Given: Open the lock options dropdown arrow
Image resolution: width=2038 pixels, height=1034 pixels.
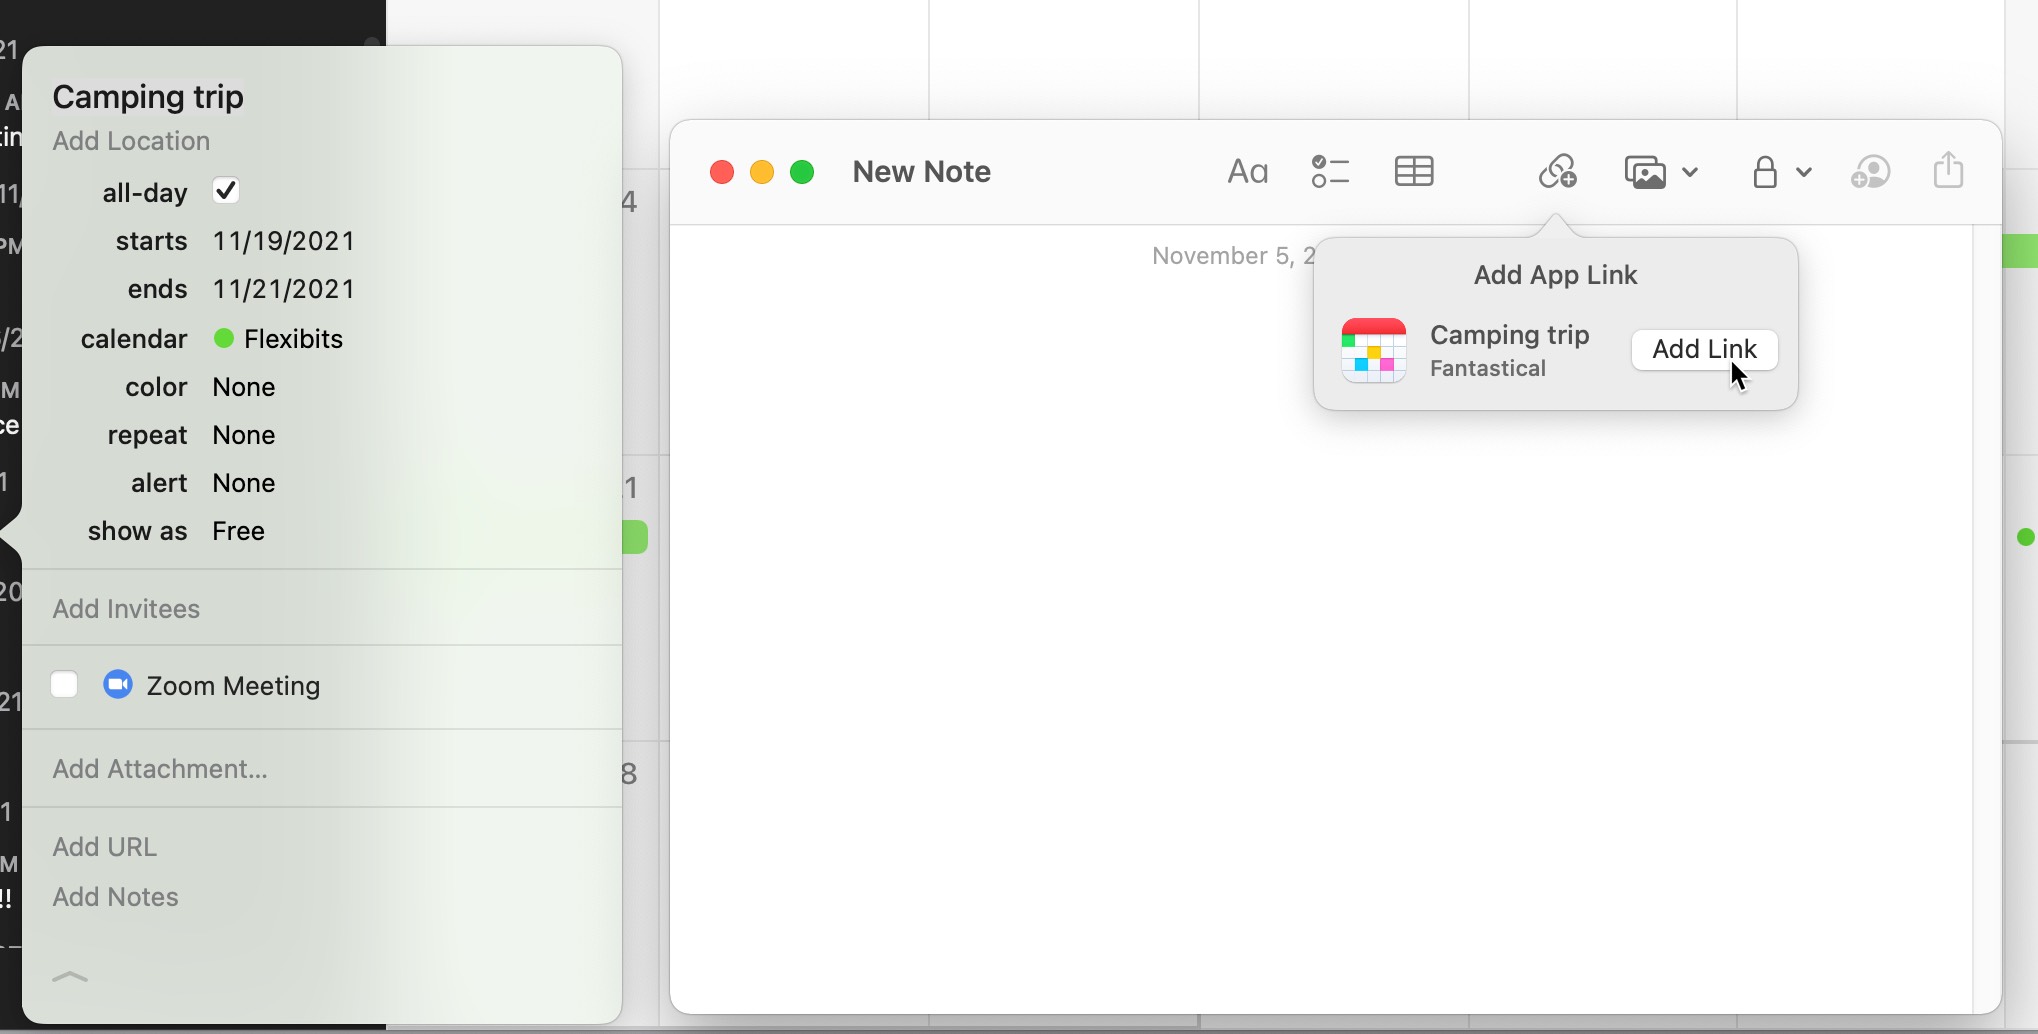Looking at the screenshot, I should [1804, 172].
